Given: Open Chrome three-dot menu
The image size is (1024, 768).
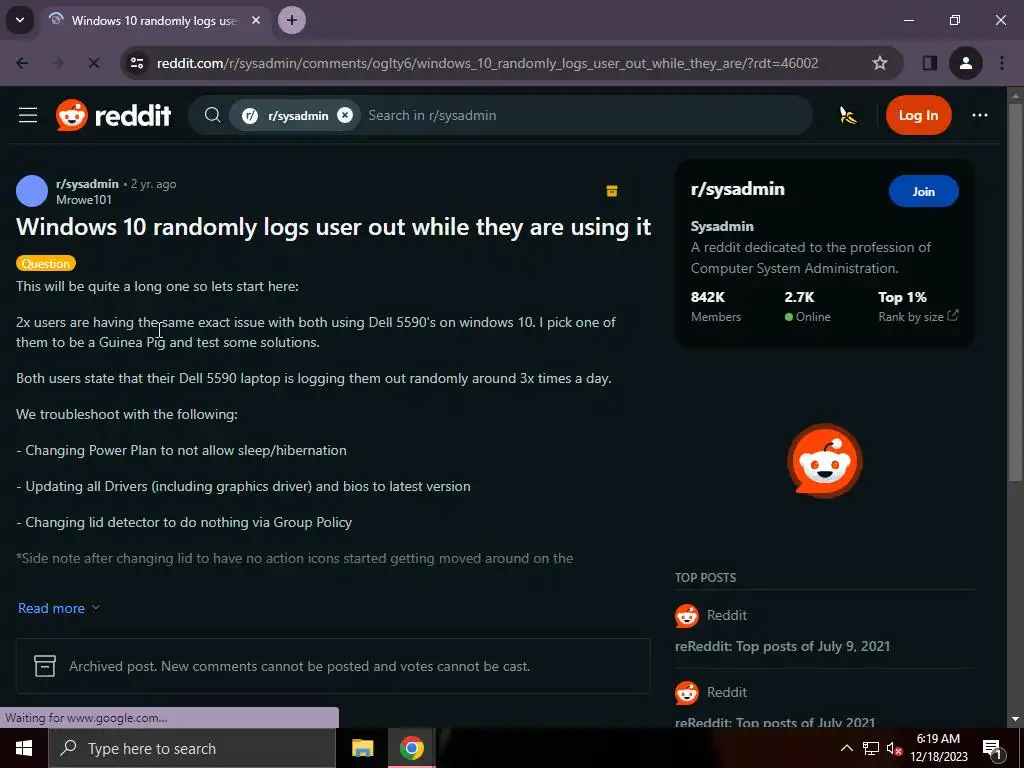Looking at the screenshot, I should (x=1002, y=63).
